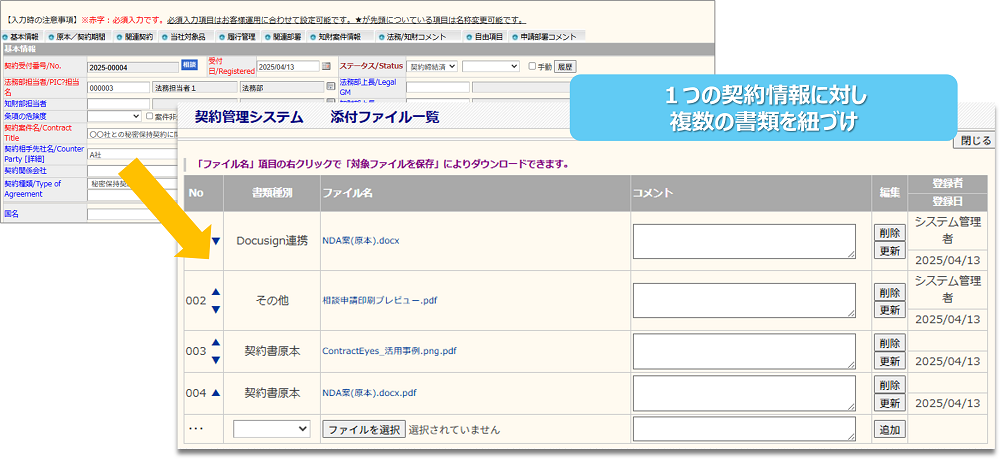Move row 004 up with the up arrow
Screen dimensions: 1000x459
point(215,393)
